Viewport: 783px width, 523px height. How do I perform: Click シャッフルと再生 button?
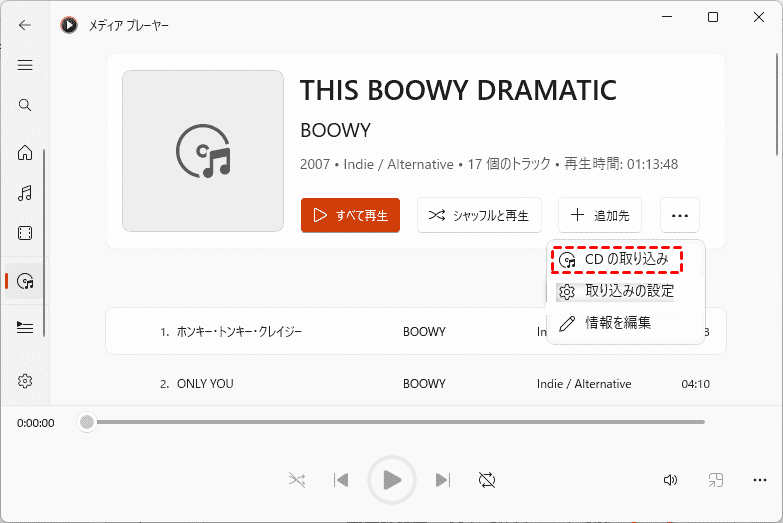pyautogui.click(x=479, y=215)
